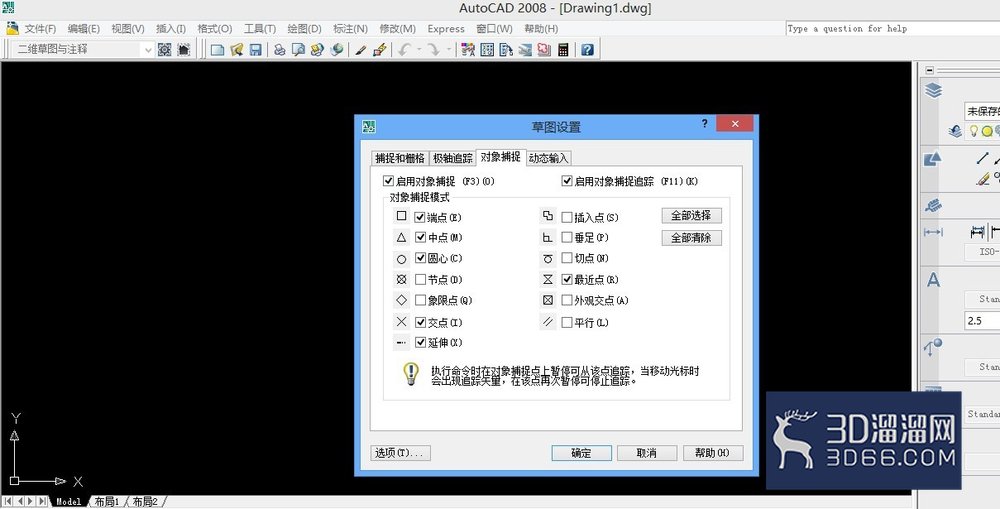Image resolution: width=1000 pixels, height=509 pixels.
Task: Open the Express menu
Action: coord(446,29)
